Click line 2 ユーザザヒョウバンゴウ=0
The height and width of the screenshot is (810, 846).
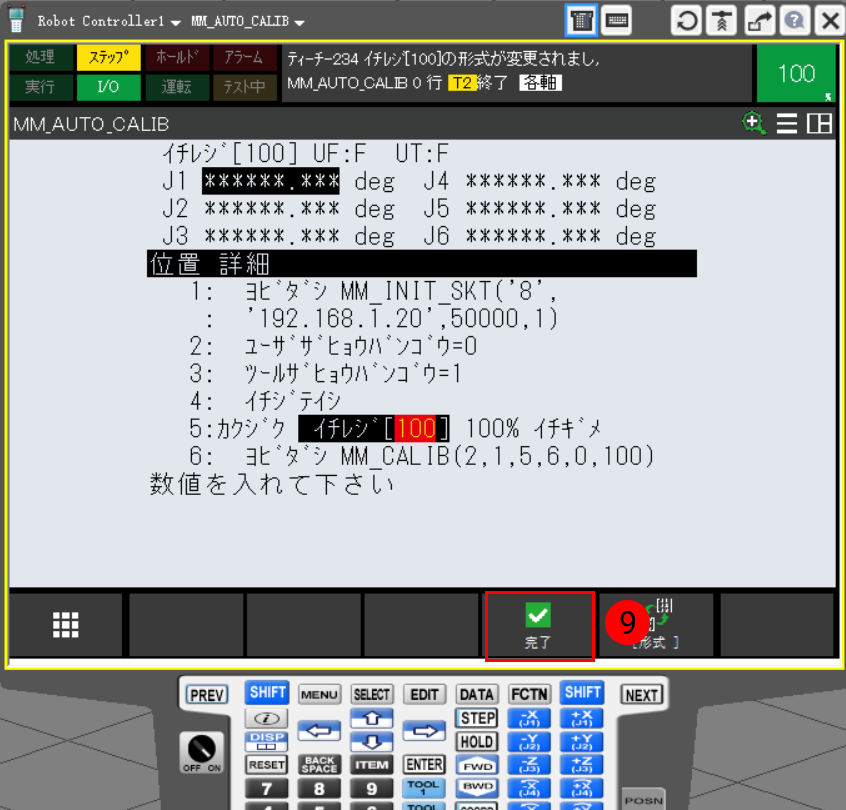pos(333,346)
